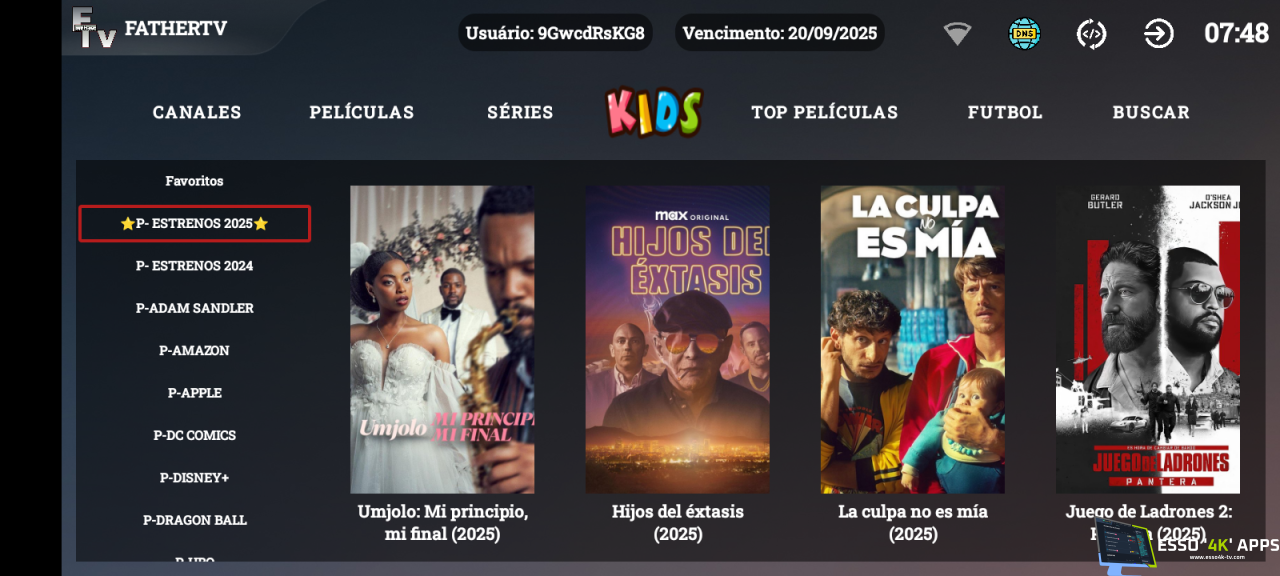1280x576 pixels.
Task: Click the code refresh circular icon
Action: 1091,34
